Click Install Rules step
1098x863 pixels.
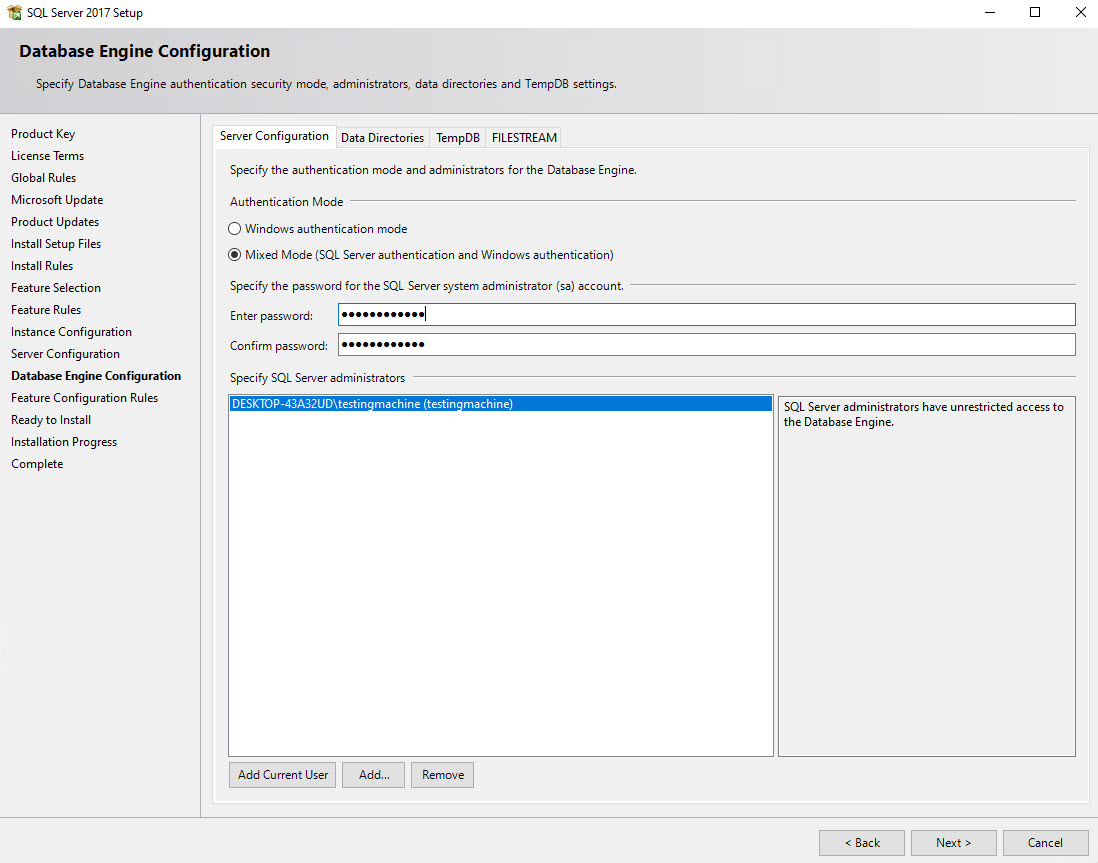(x=42, y=266)
